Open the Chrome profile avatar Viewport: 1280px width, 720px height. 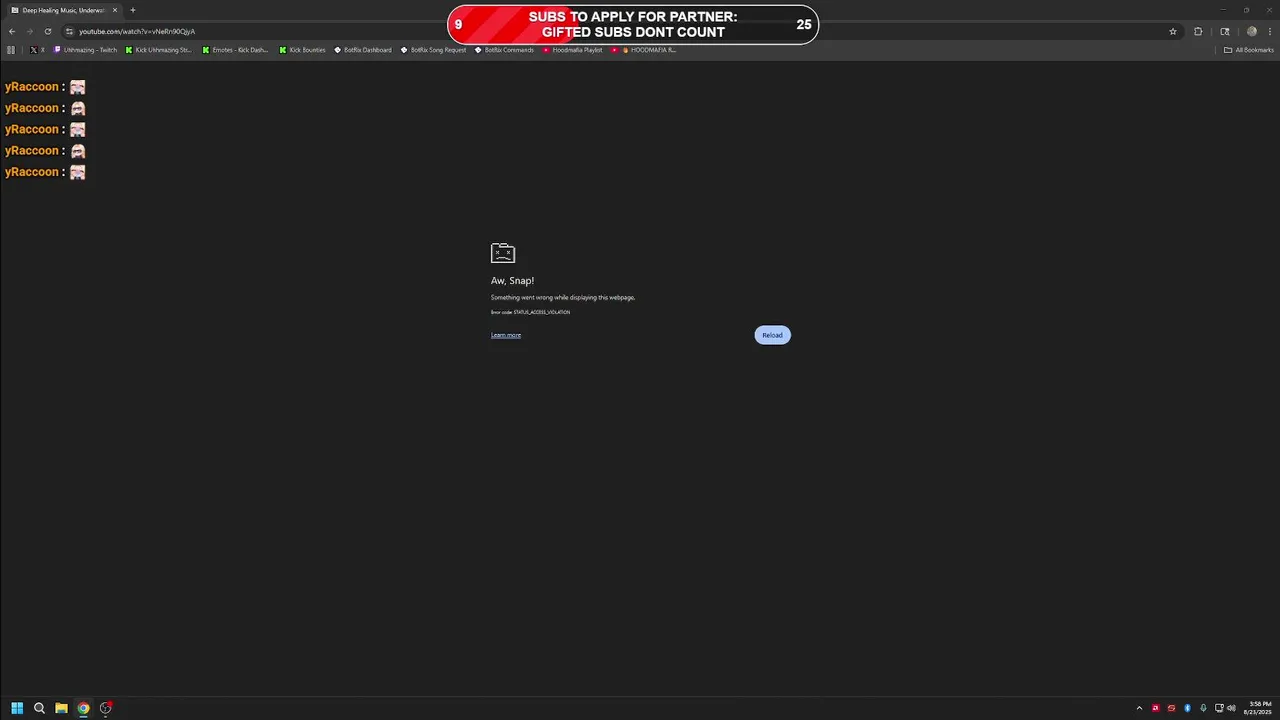click(1251, 31)
